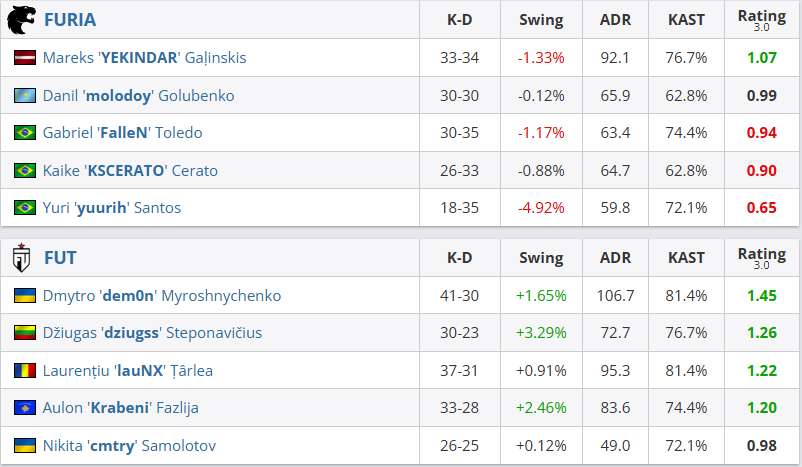The width and height of the screenshot is (802, 467).
Task: Click the FUT team shield logo
Action: [x=21, y=258]
